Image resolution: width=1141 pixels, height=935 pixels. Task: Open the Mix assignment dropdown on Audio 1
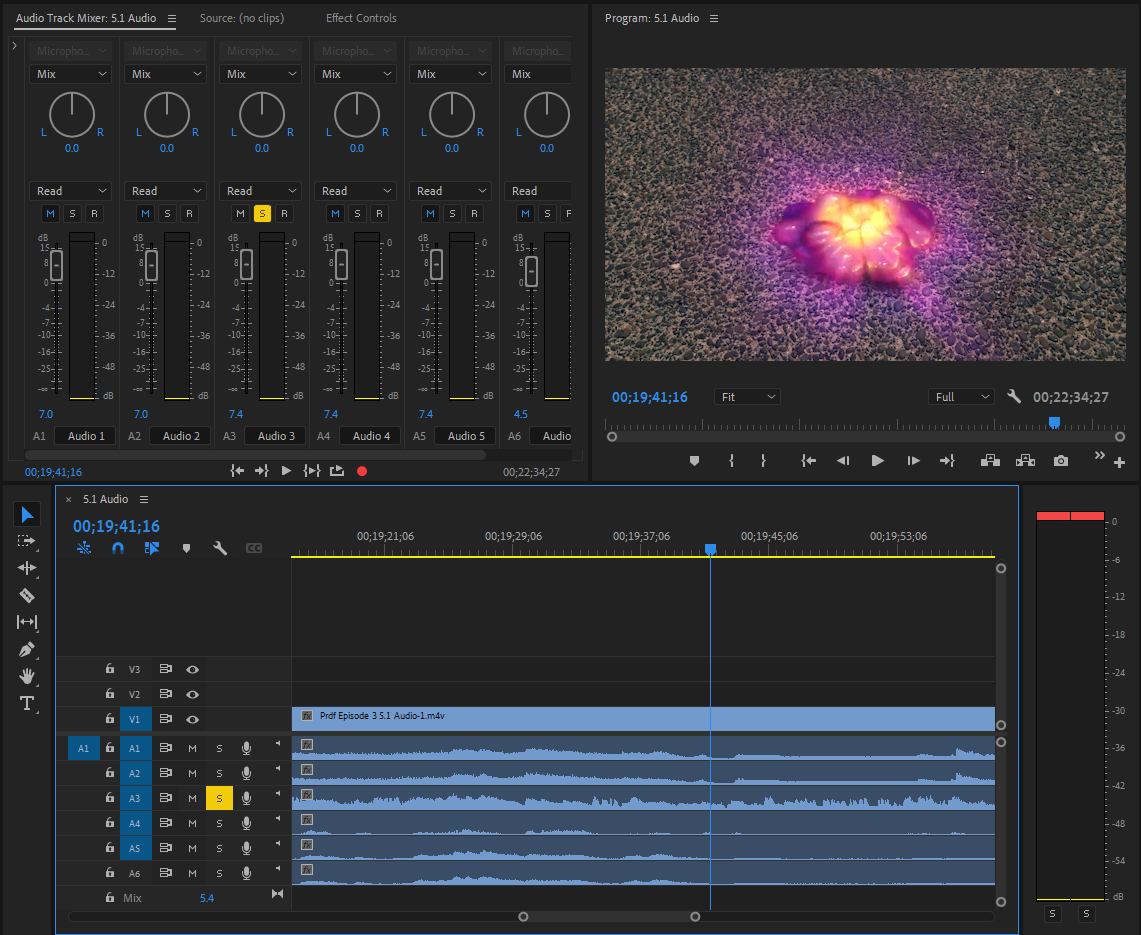click(x=70, y=74)
